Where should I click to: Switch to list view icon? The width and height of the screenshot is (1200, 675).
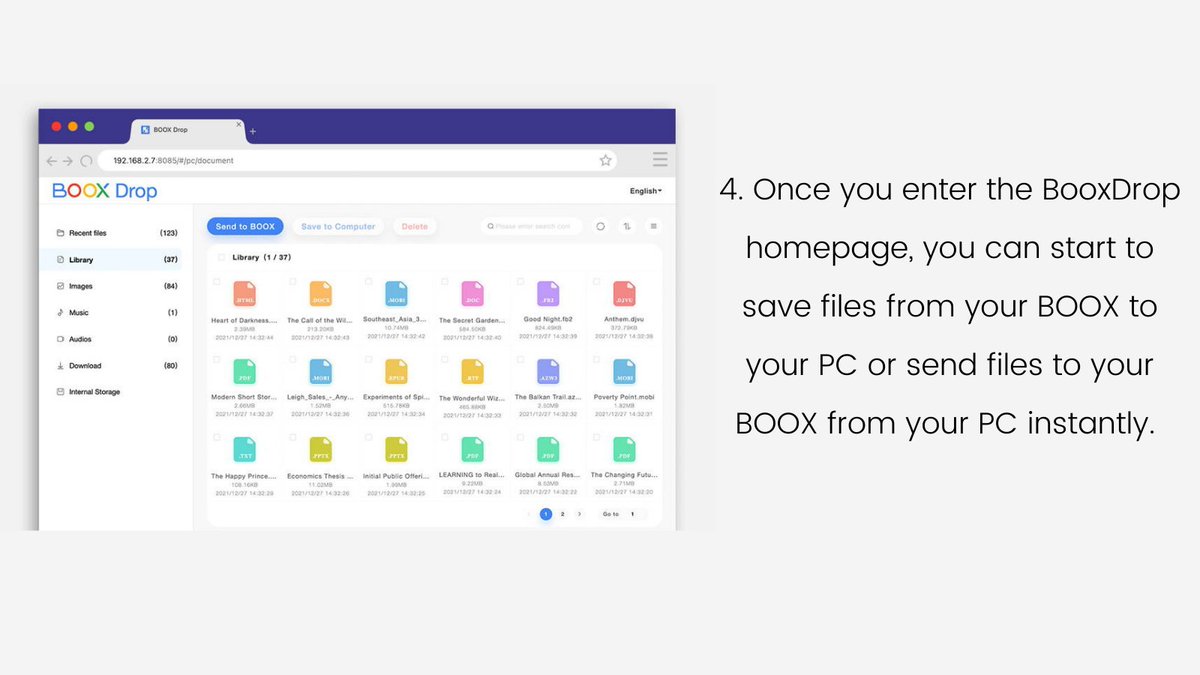653,226
